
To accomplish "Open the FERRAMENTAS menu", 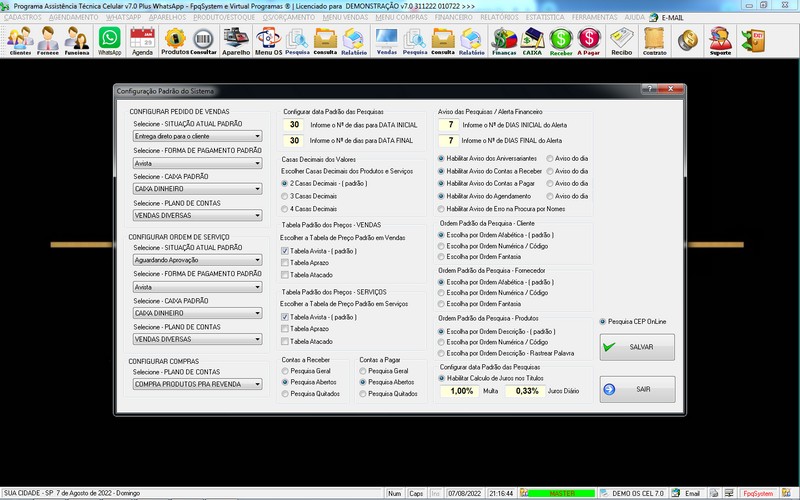I will (594, 17).
